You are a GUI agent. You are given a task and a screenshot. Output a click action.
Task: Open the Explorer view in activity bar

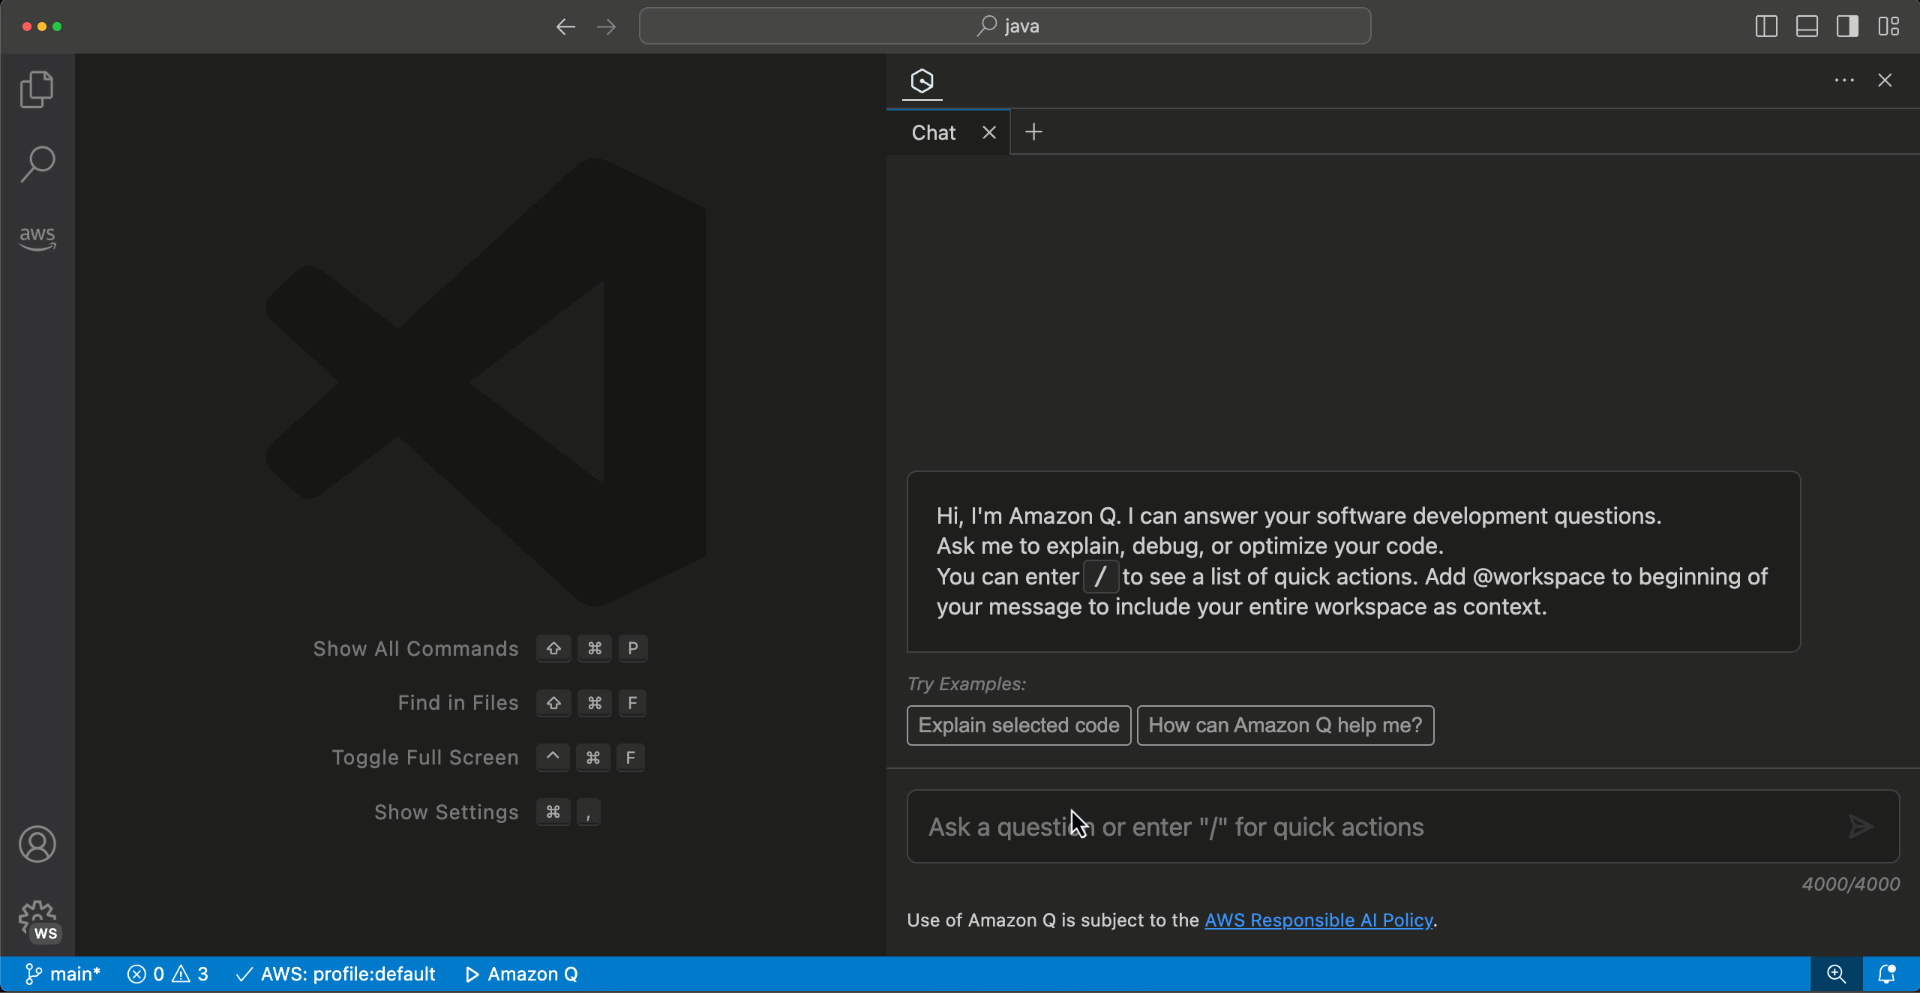pos(37,90)
